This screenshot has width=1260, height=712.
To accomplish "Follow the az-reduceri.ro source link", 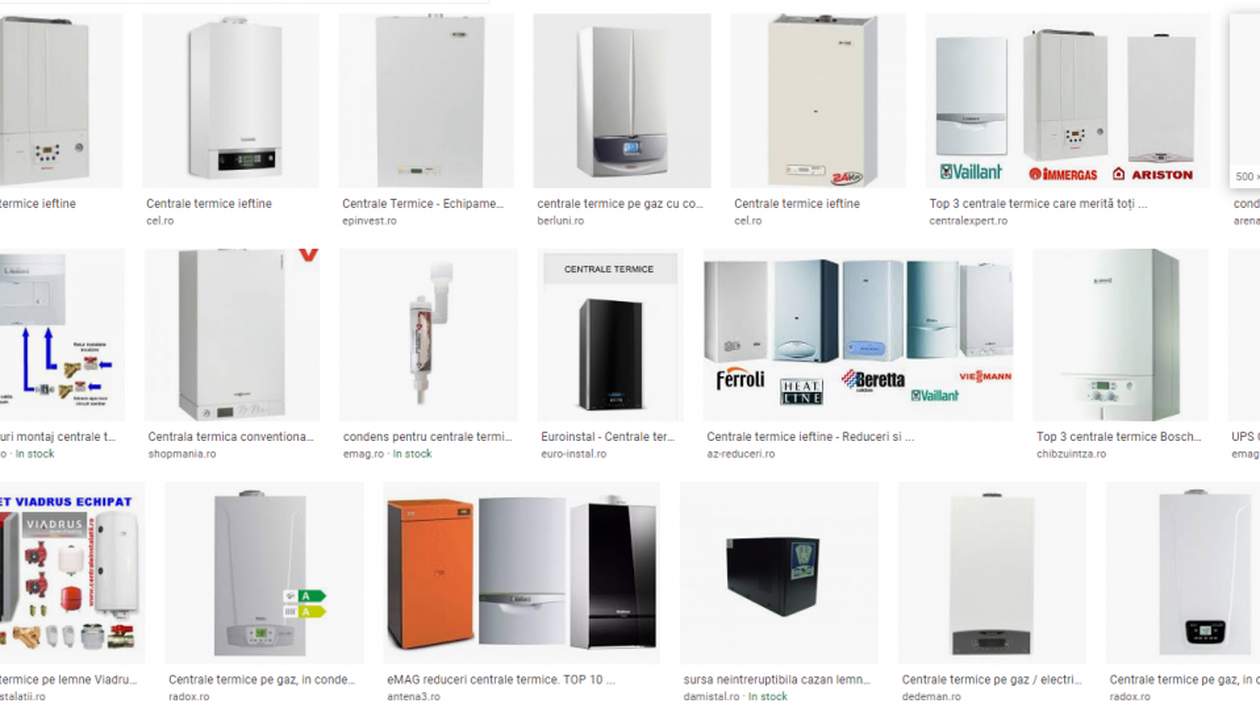I will coord(740,454).
